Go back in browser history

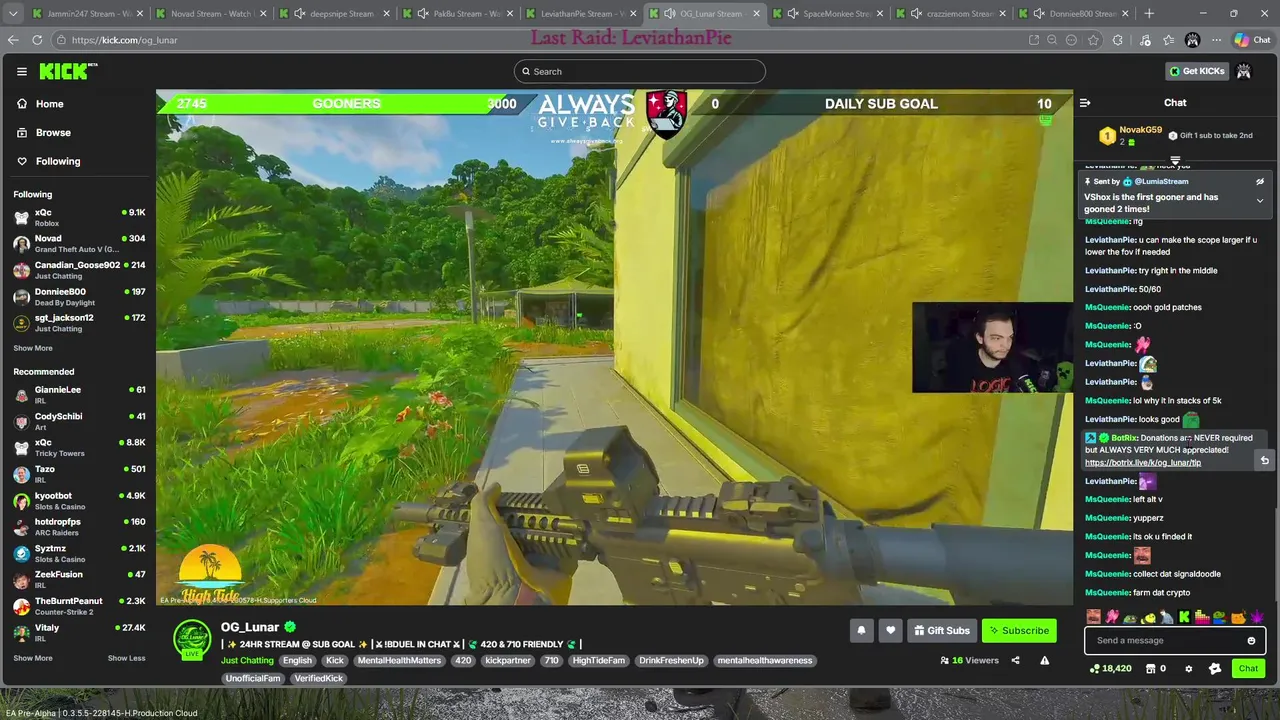pos(13,40)
